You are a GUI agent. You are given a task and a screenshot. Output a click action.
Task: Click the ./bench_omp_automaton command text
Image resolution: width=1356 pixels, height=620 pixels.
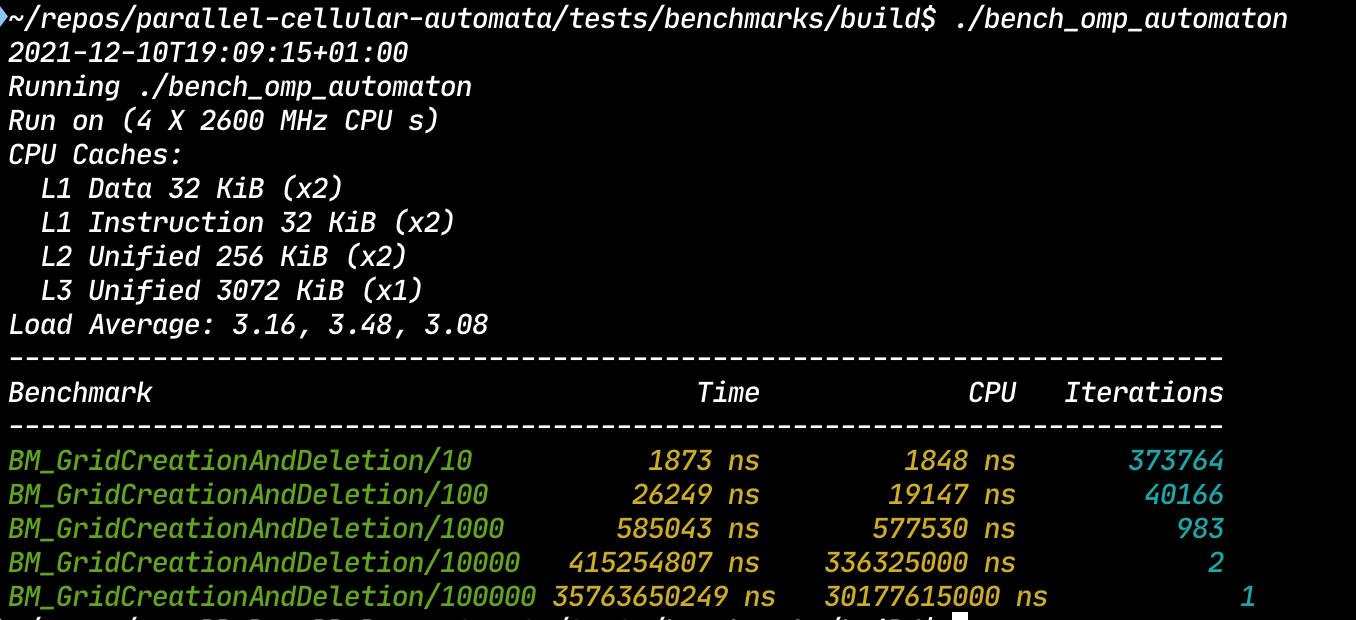tap(1120, 19)
